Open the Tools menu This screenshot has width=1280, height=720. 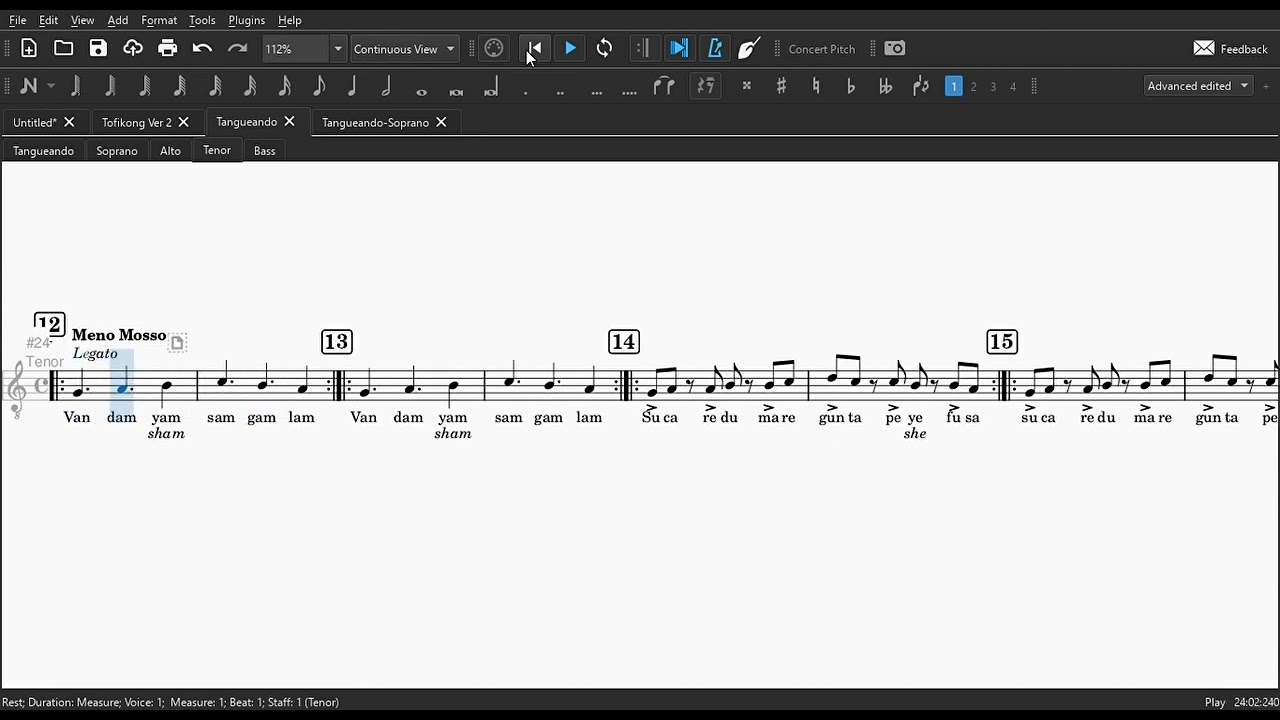coord(202,20)
